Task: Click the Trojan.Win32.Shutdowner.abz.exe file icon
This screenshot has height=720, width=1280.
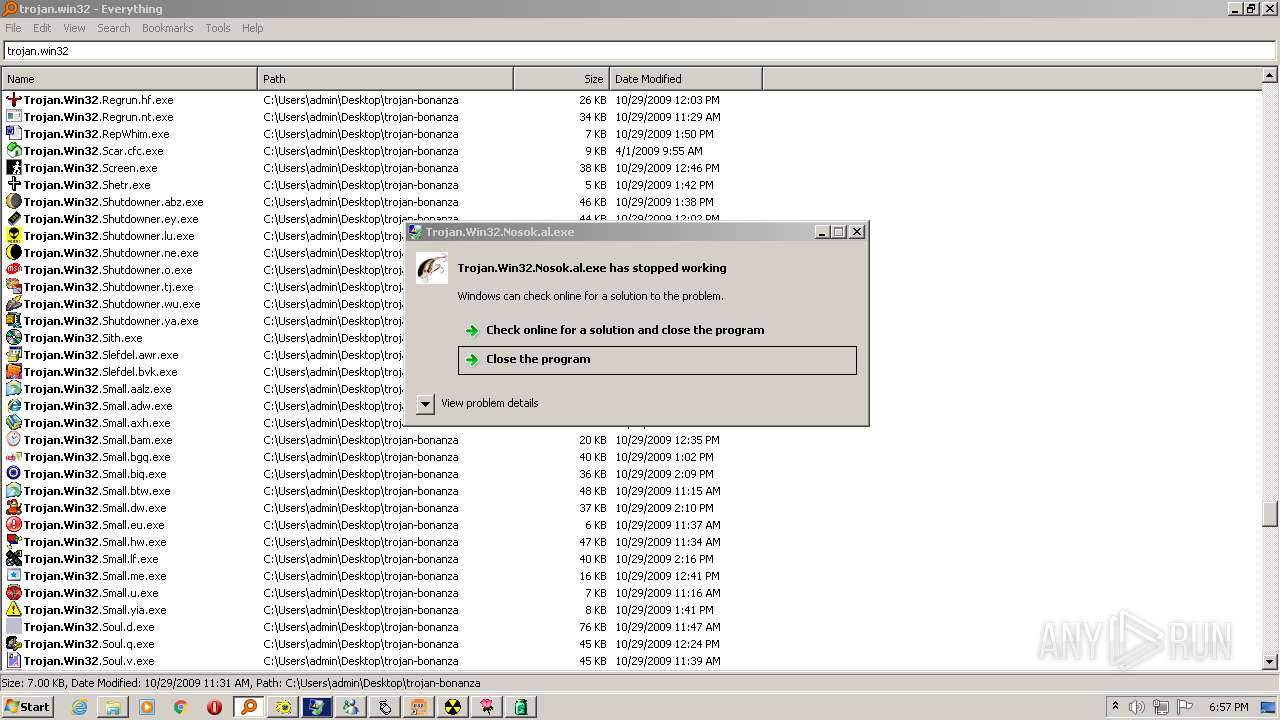Action: coord(14,202)
